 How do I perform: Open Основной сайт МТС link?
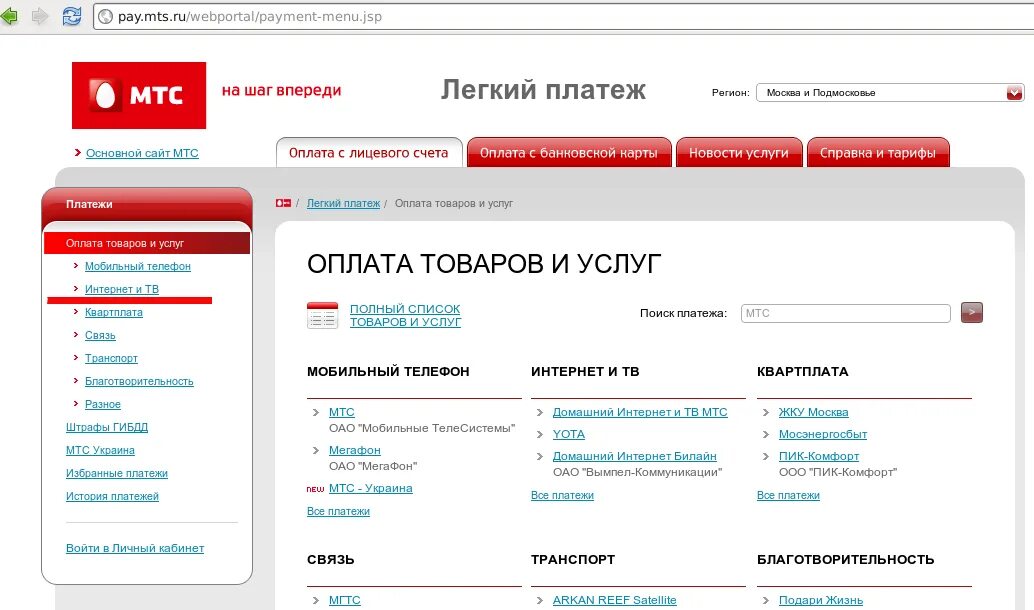[x=142, y=153]
